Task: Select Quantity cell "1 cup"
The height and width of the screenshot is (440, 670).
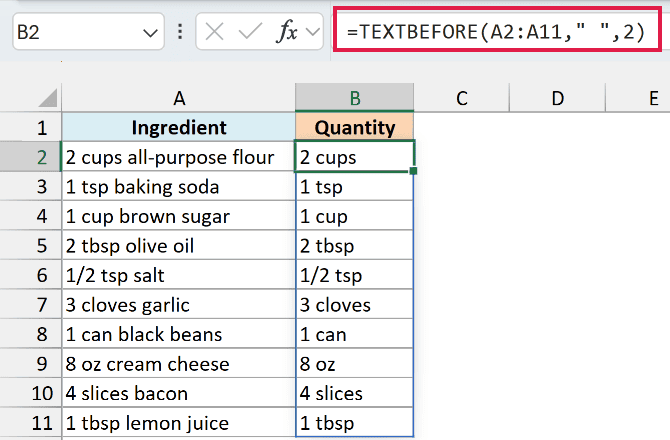Action: (x=354, y=216)
